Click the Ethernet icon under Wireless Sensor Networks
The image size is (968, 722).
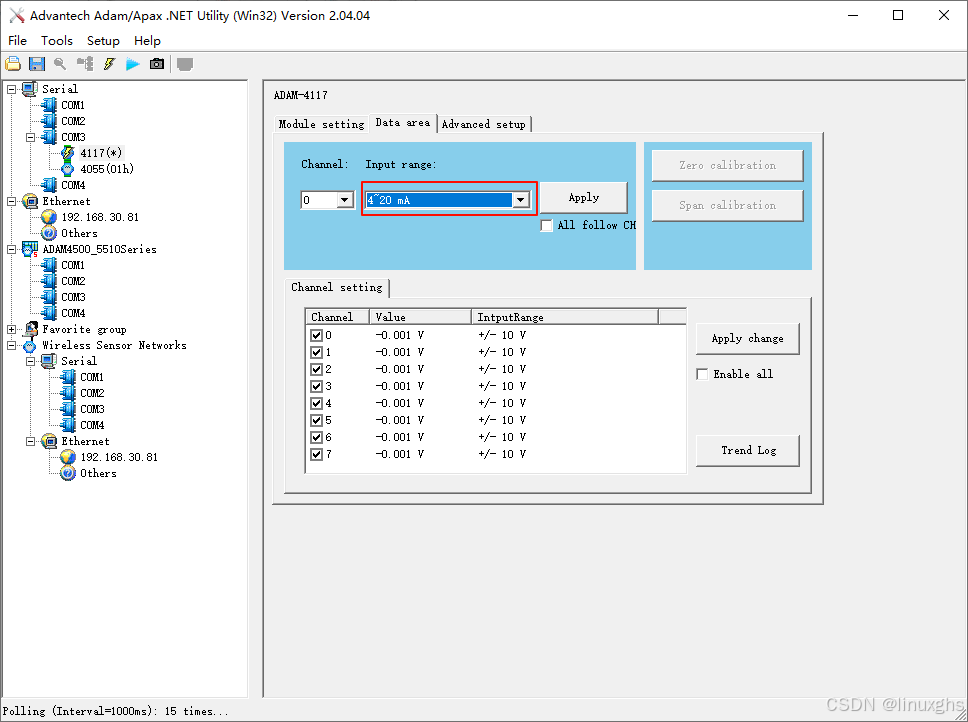coord(49,441)
